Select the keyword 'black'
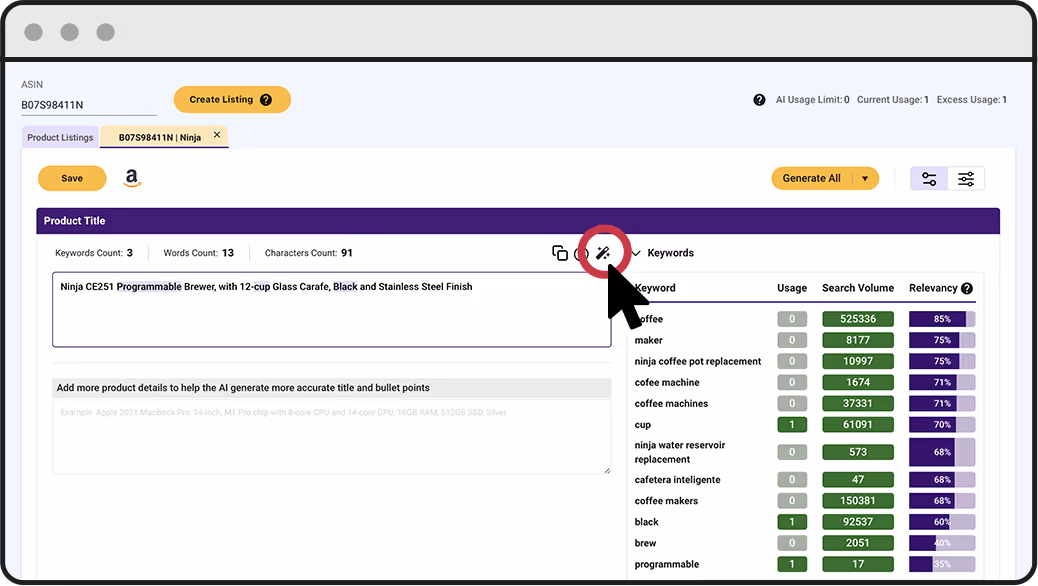This screenshot has height=586, width=1038. tap(647, 522)
